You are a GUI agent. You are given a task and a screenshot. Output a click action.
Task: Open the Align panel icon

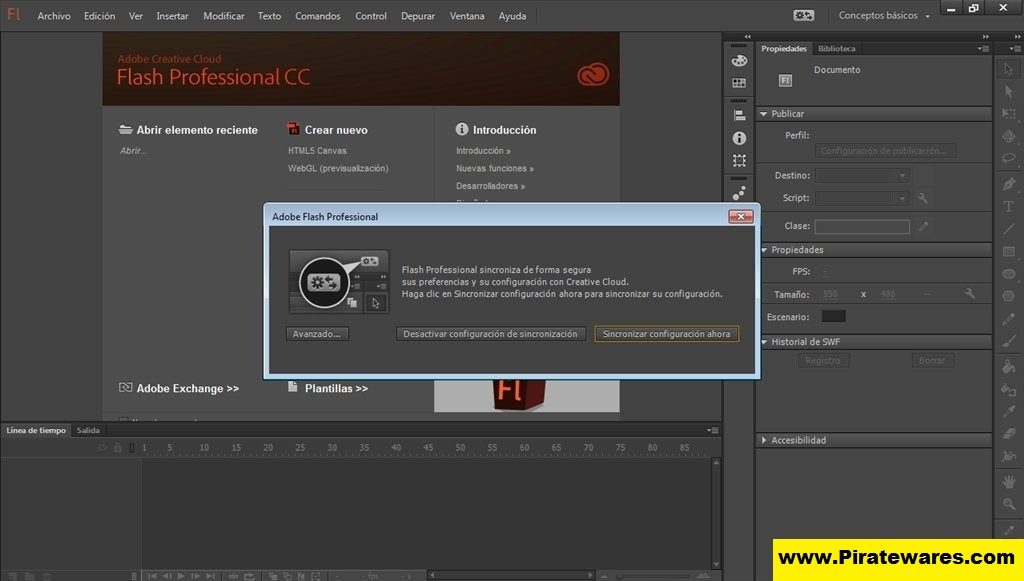click(739, 116)
